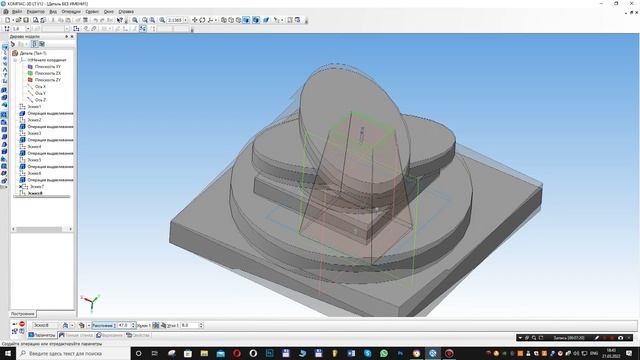Image resolution: width=640 pixels, height=360 pixels.
Task: Click second Уклон 1 direction toggle
Action: [163, 325]
